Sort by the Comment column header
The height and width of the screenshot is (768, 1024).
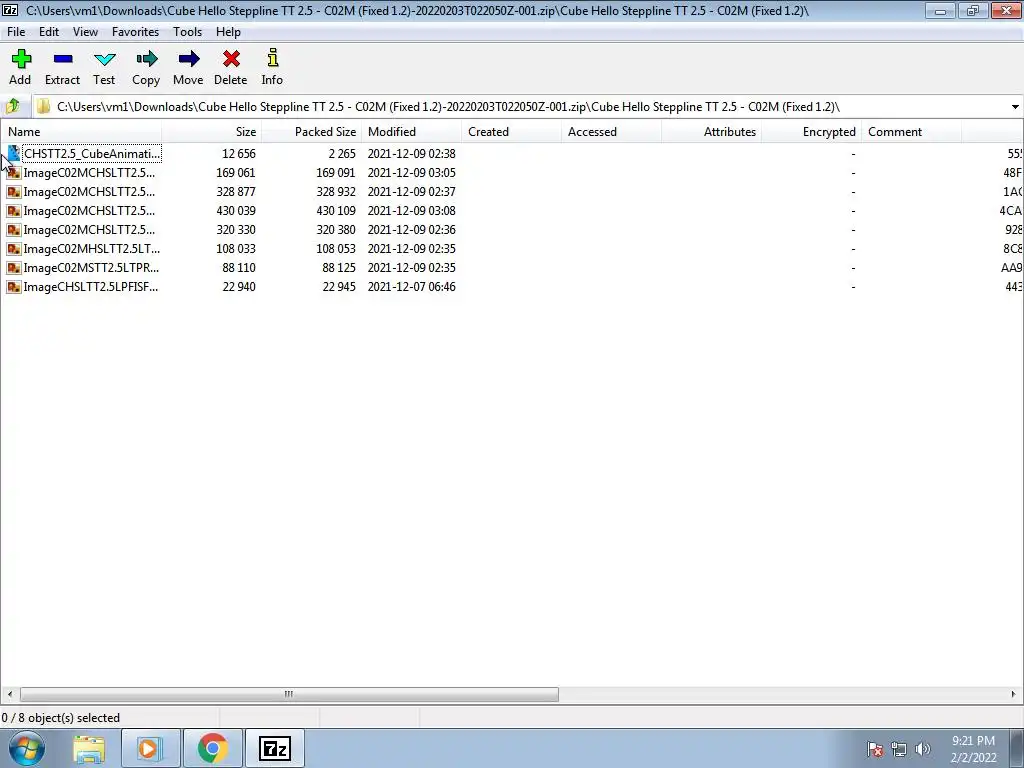point(911,131)
